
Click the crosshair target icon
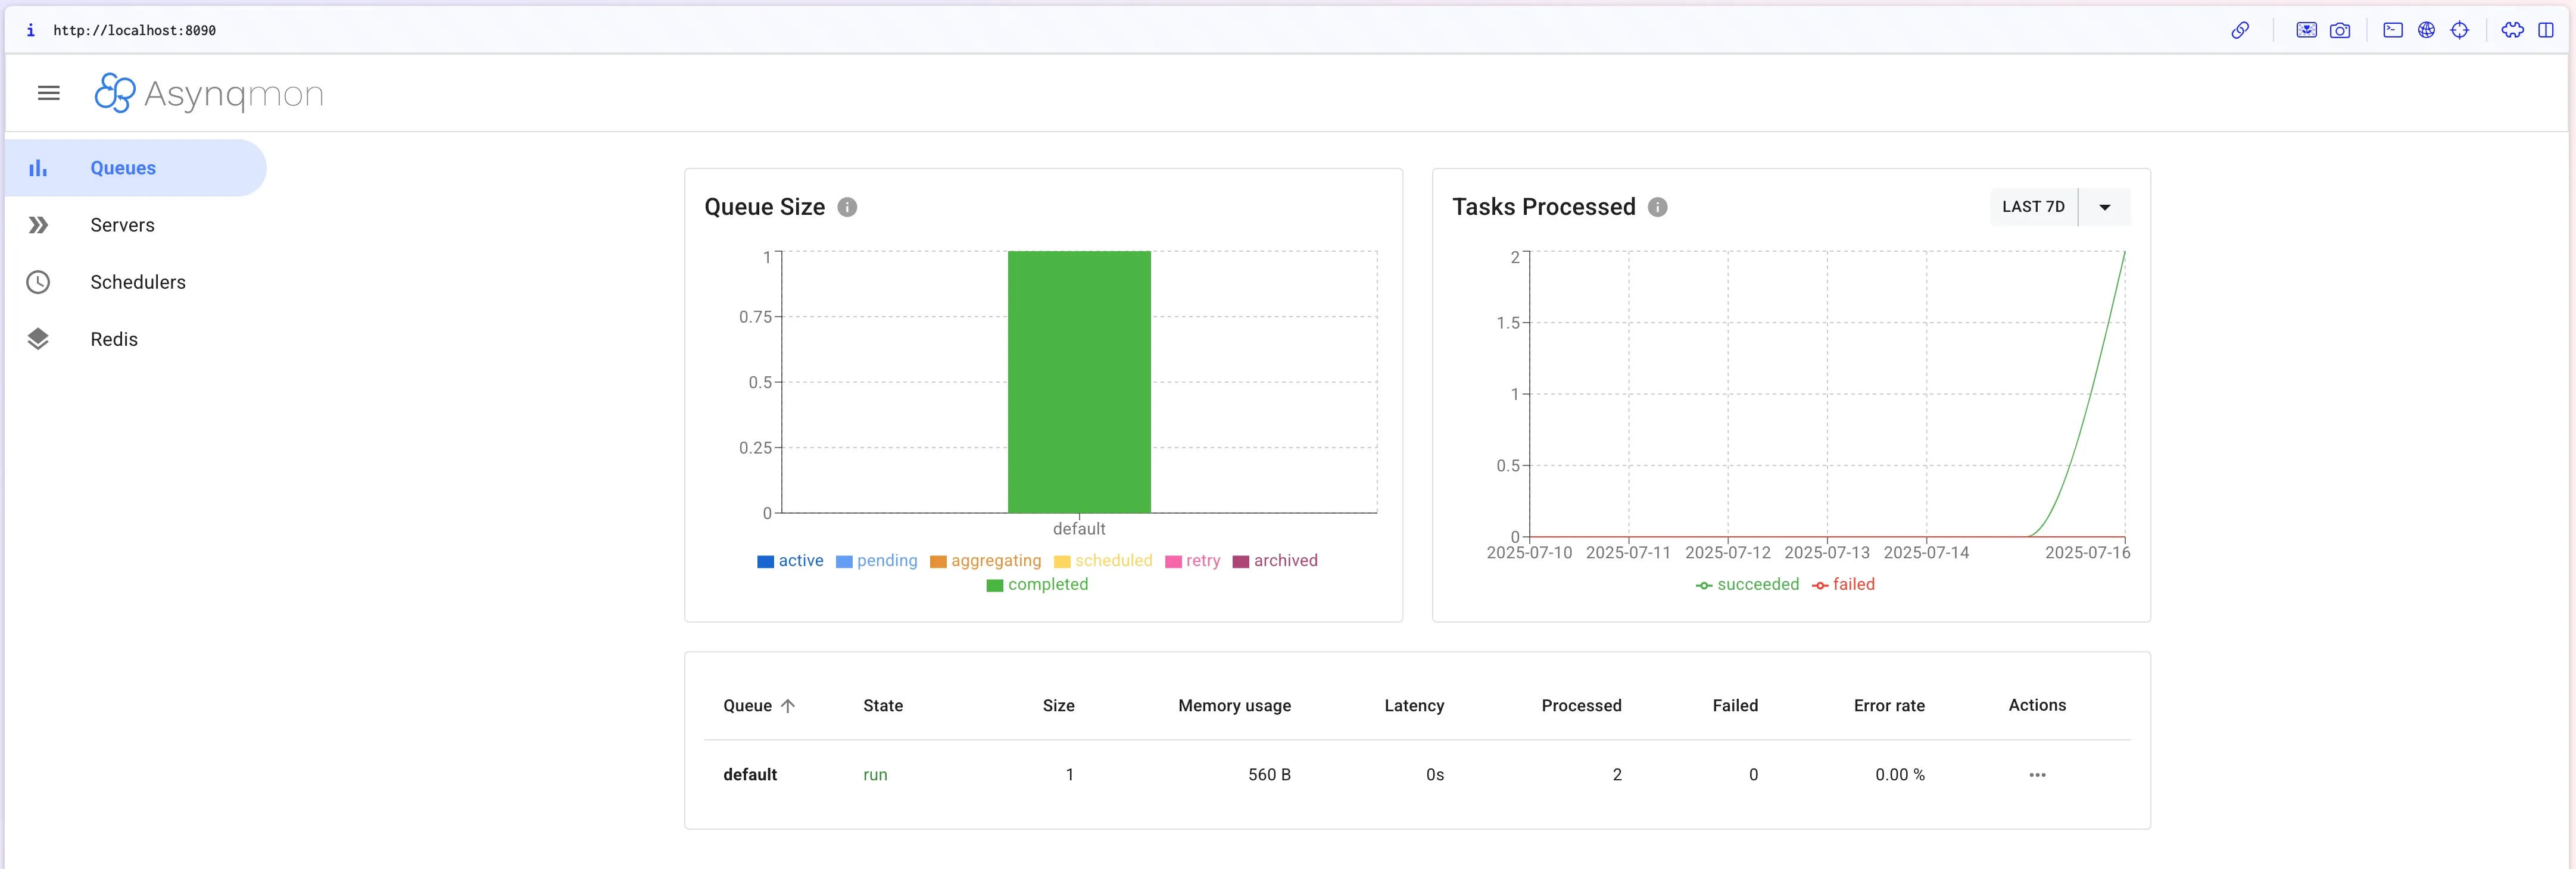tap(2460, 30)
